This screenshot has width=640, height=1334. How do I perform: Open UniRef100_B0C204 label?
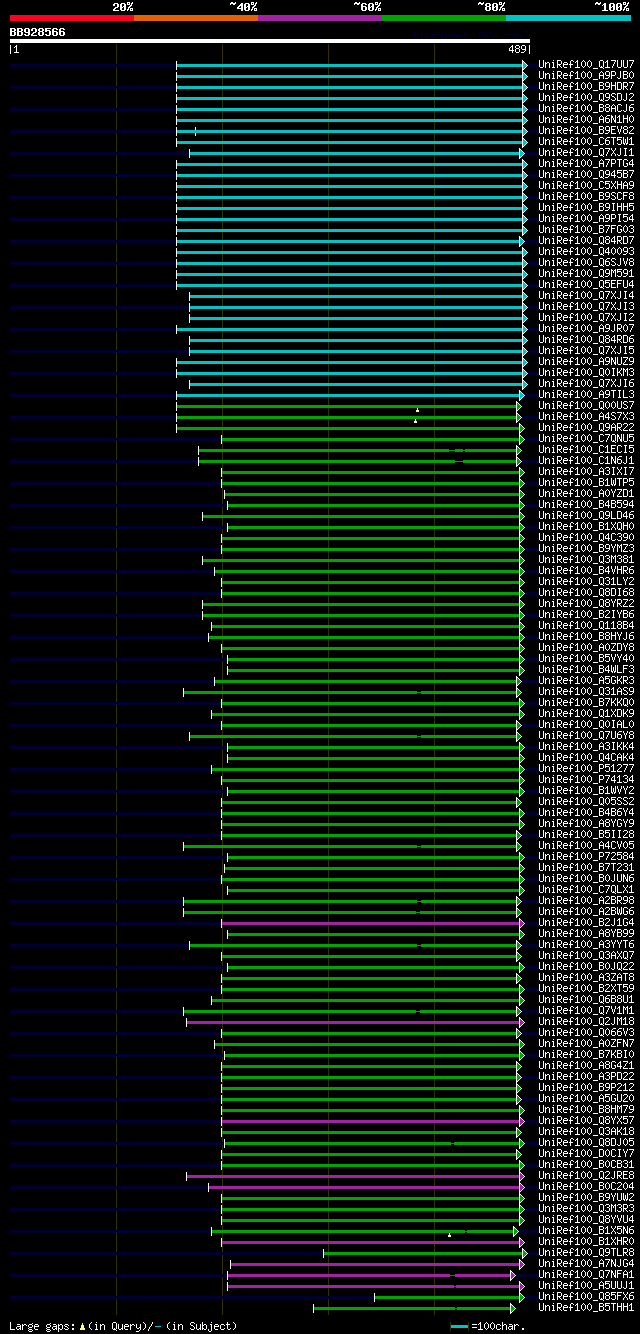pos(586,1186)
